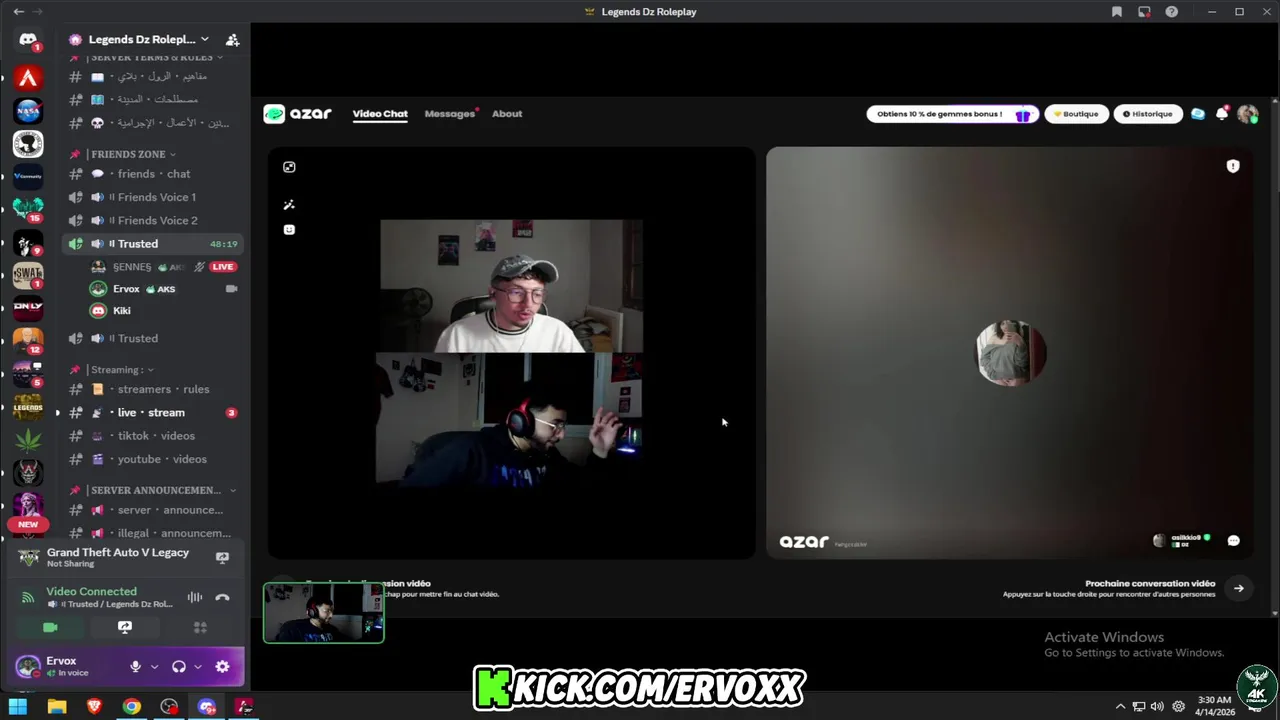Share Grand Theft Auto V screen icon
Screen dimensions: 1280x720
tap(223, 558)
